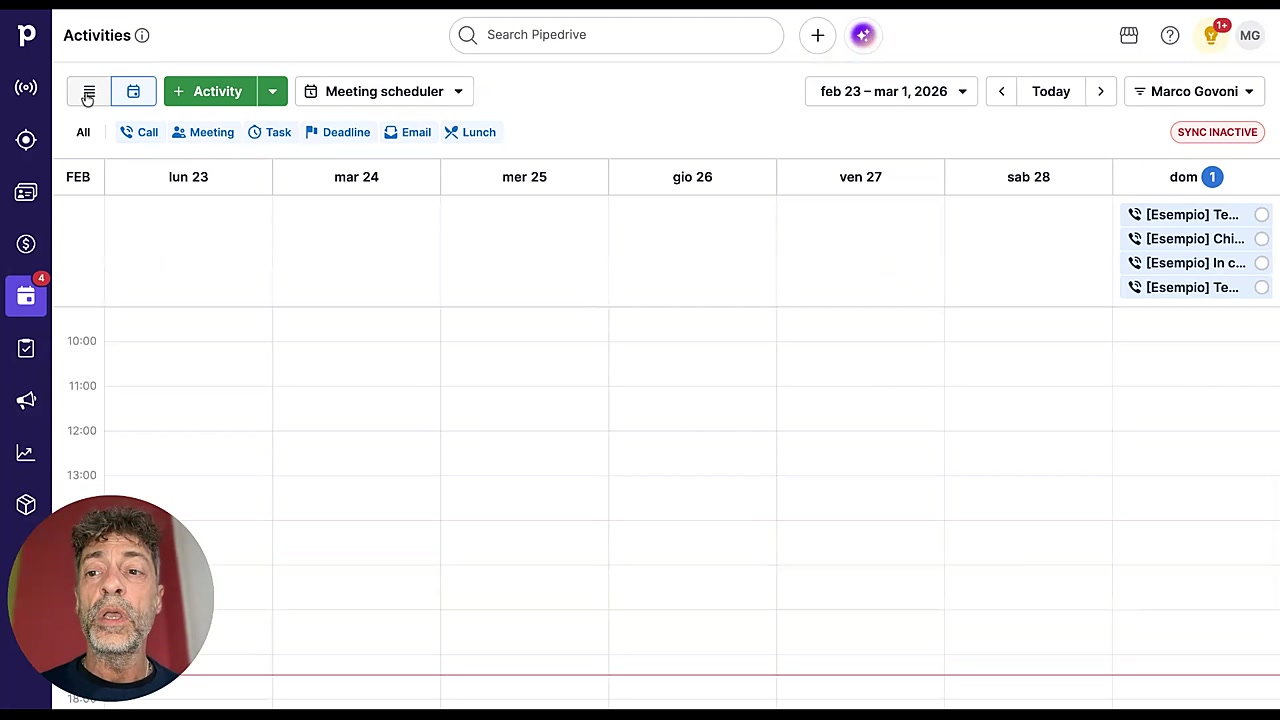Open Campaigns megaphone sidebar icon
The height and width of the screenshot is (720, 1280).
26,400
